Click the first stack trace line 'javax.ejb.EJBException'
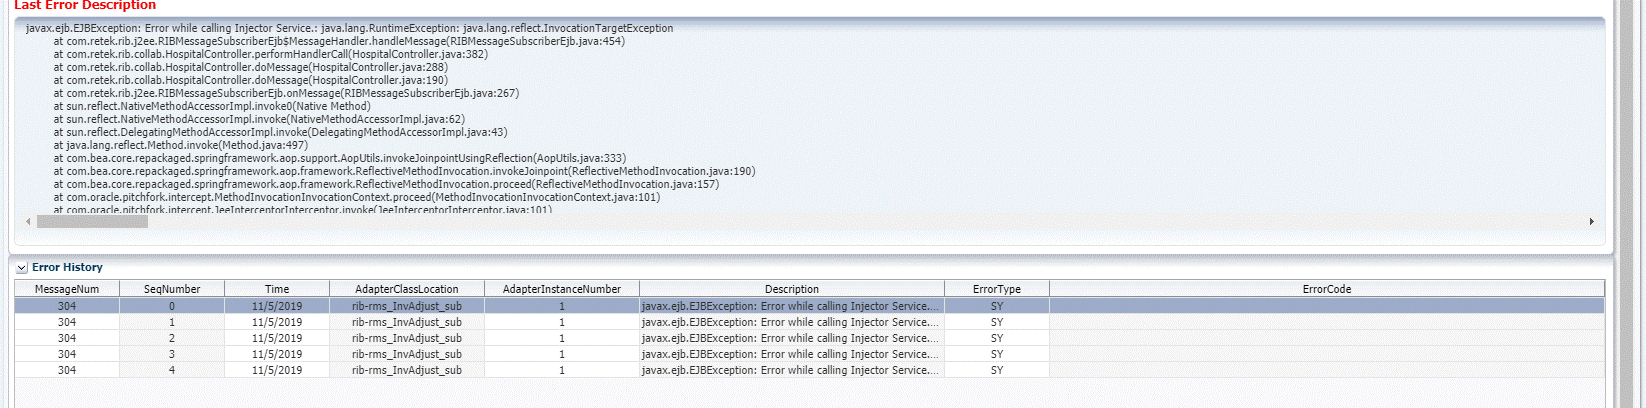 click(349, 28)
